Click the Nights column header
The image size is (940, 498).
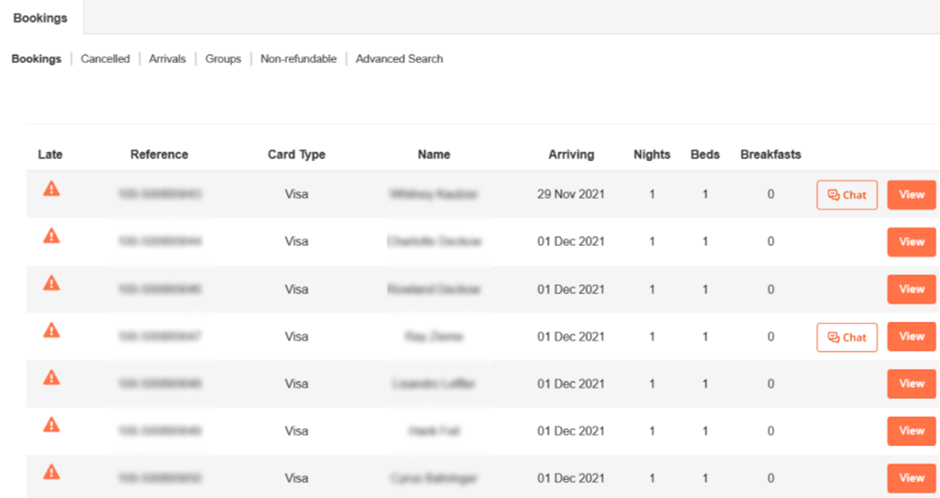(652, 155)
